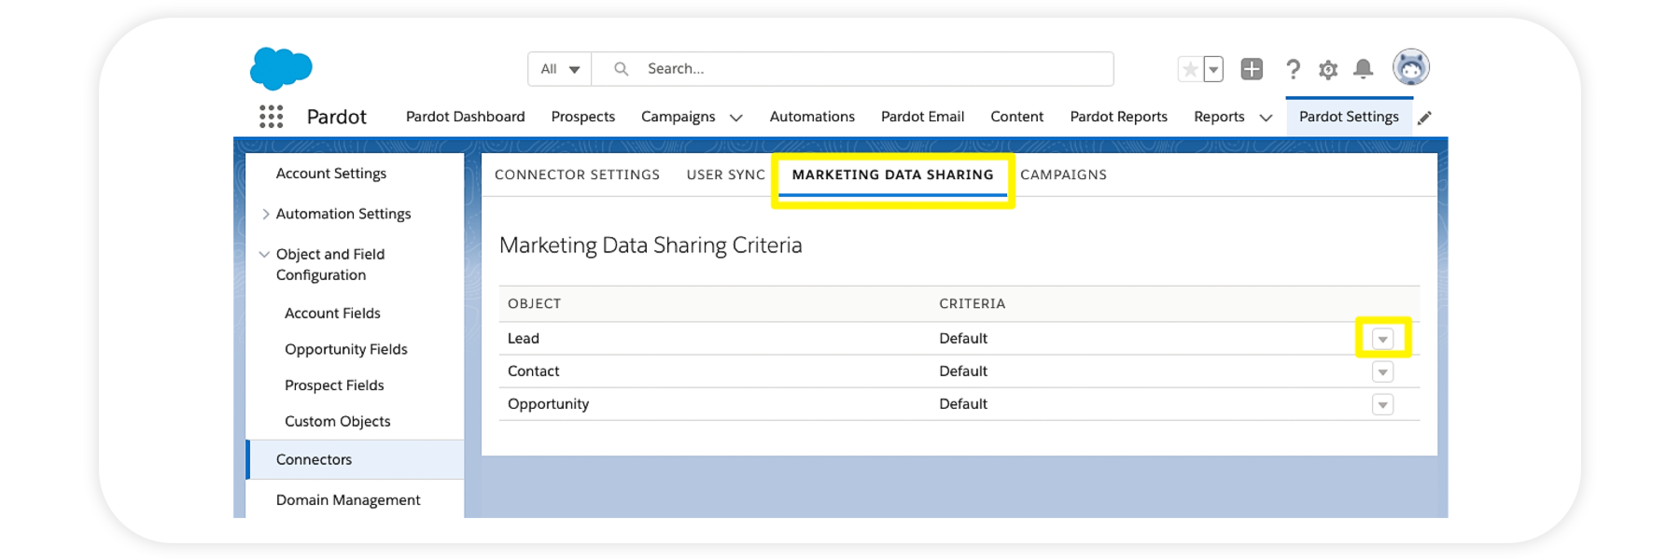Click the edit navigation pencil icon
The image size is (1680, 560).
pos(1425,118)
